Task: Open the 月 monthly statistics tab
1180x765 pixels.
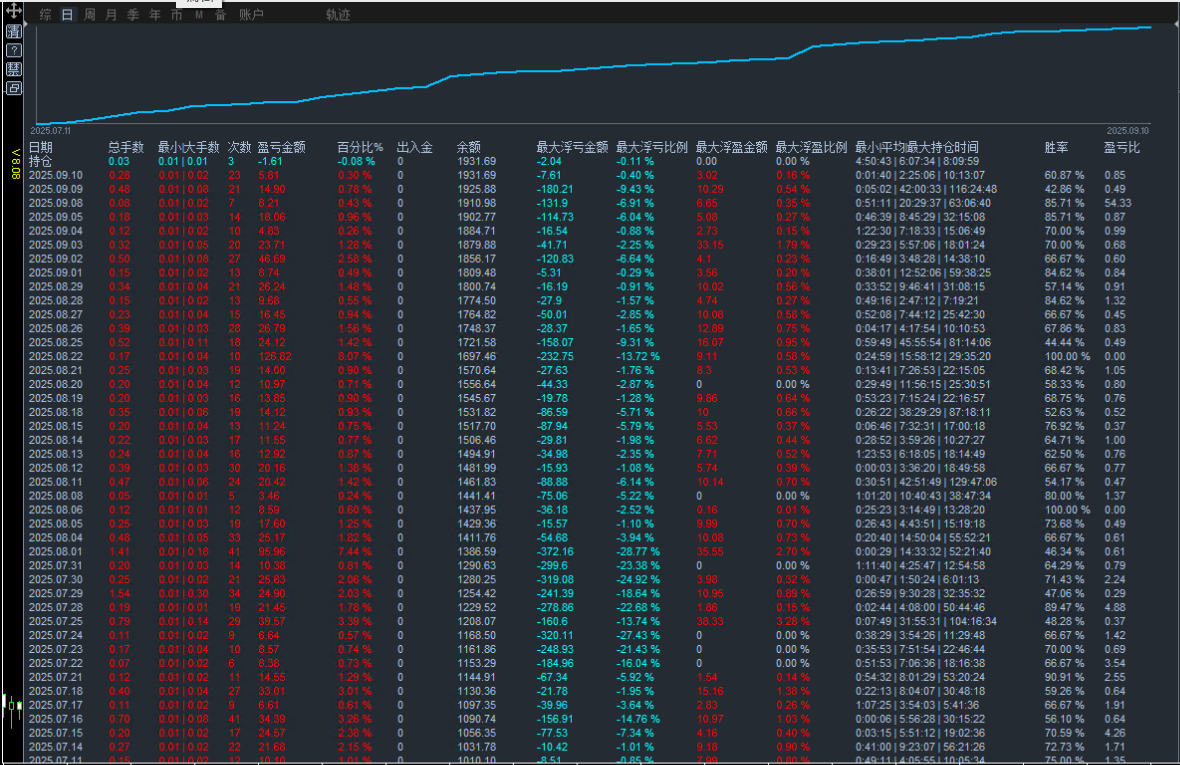Action: (x=111, y=15)
